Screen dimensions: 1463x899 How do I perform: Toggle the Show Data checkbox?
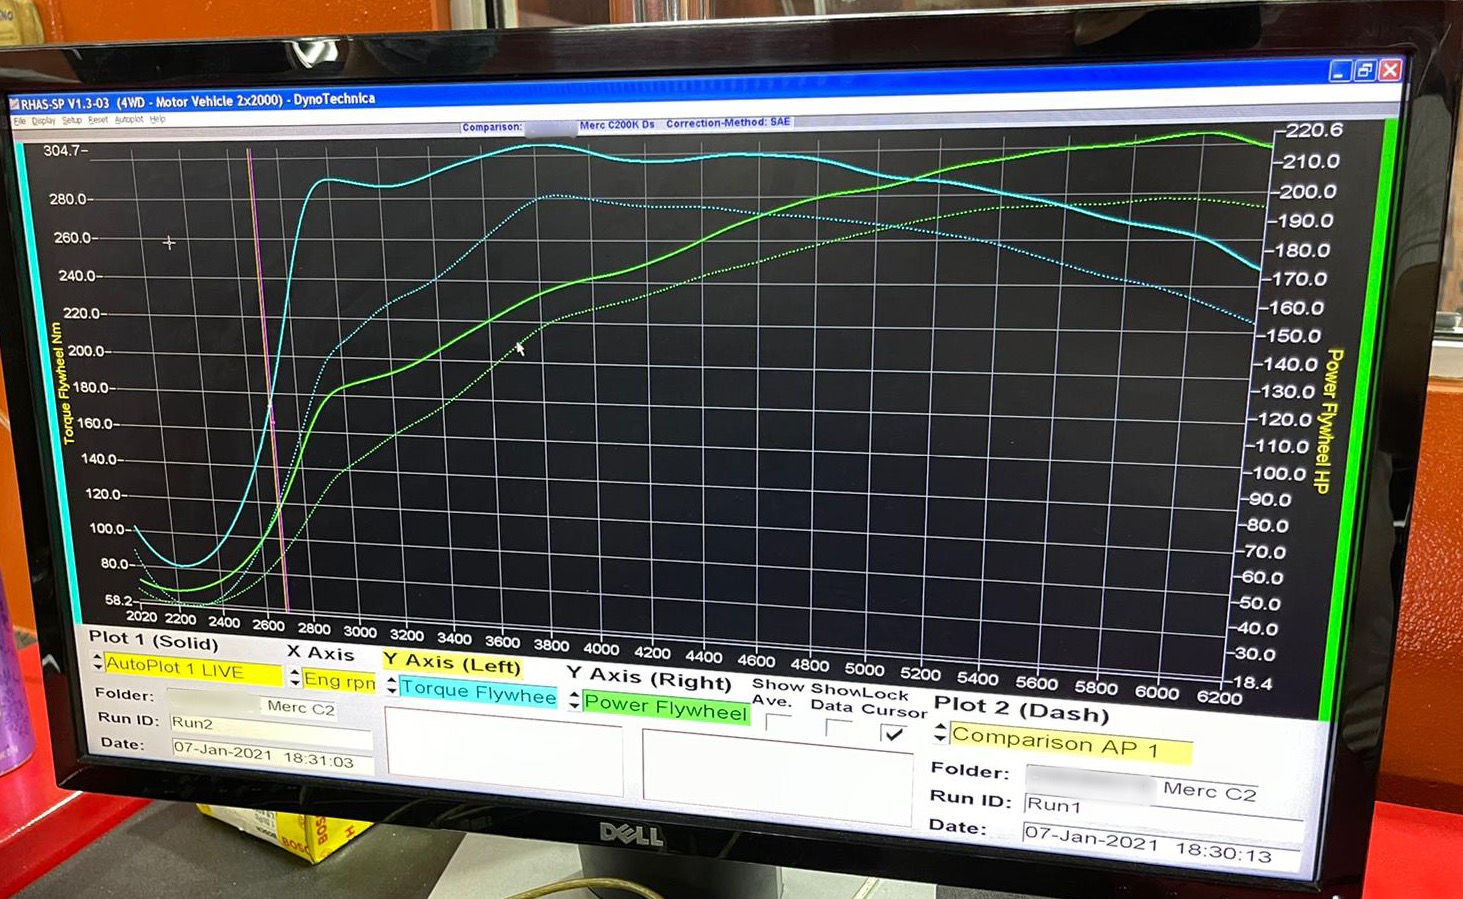838,729
